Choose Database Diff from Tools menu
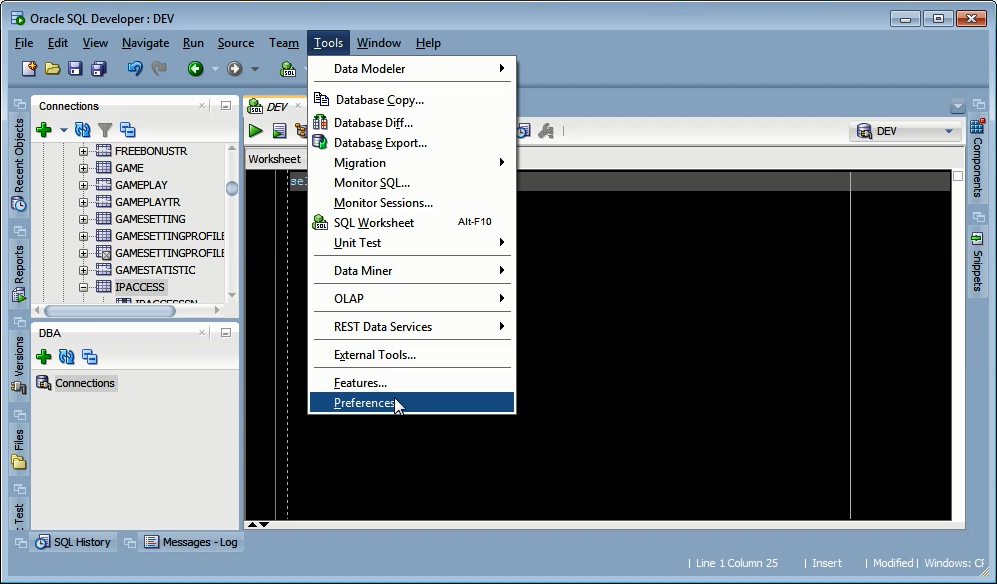 (x=411, y=123)
